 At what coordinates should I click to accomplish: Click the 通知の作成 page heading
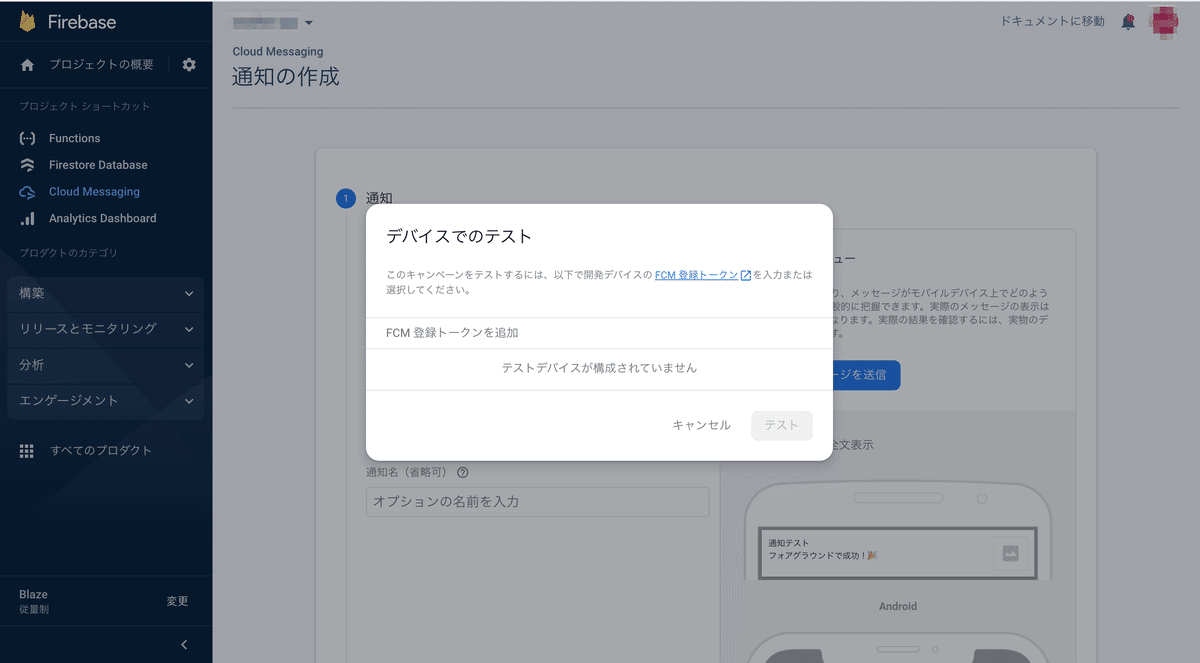[286, 76]
